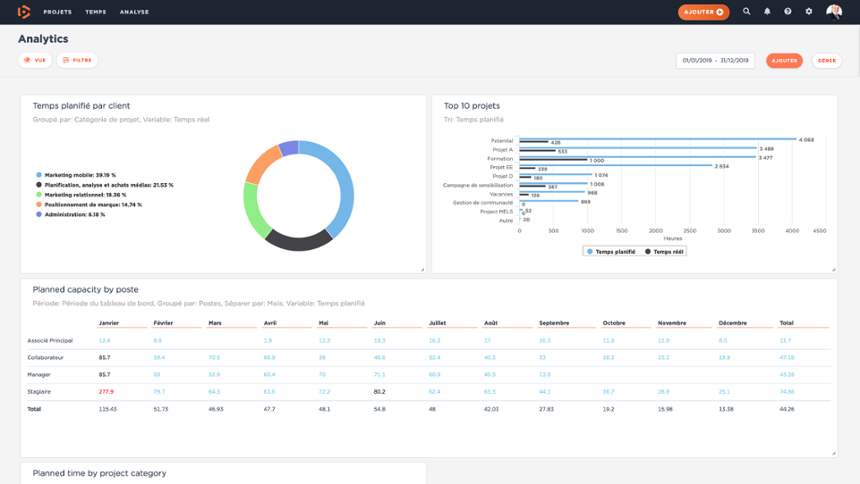Toggle Temps réel legend series
Screen dimensions: 860x484
click(665, 252)
